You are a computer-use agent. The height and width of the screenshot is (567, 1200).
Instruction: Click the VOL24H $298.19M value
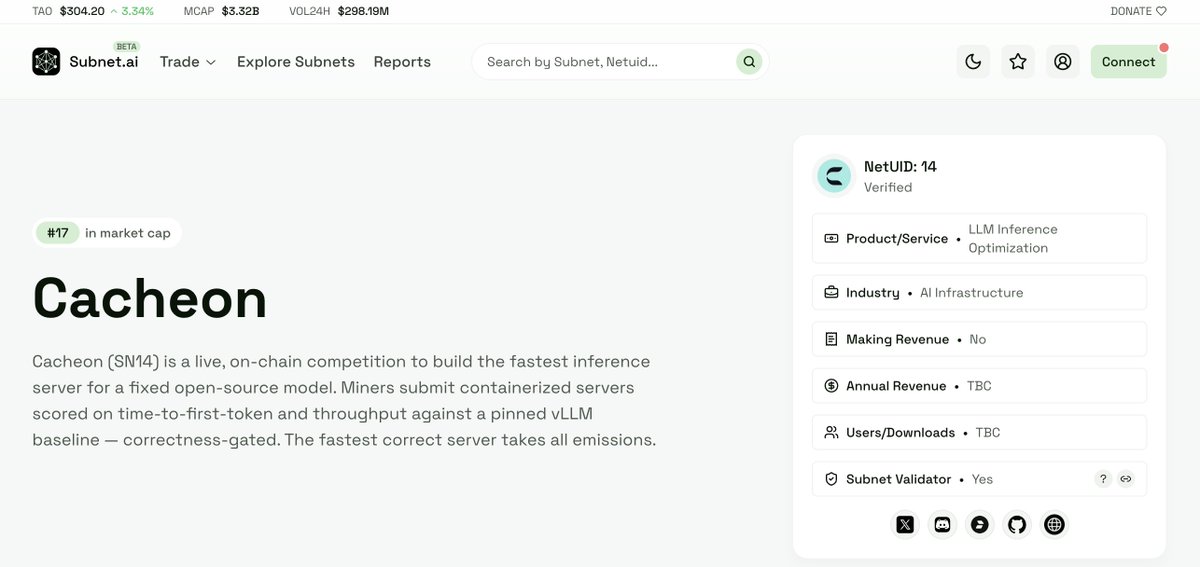363,11
